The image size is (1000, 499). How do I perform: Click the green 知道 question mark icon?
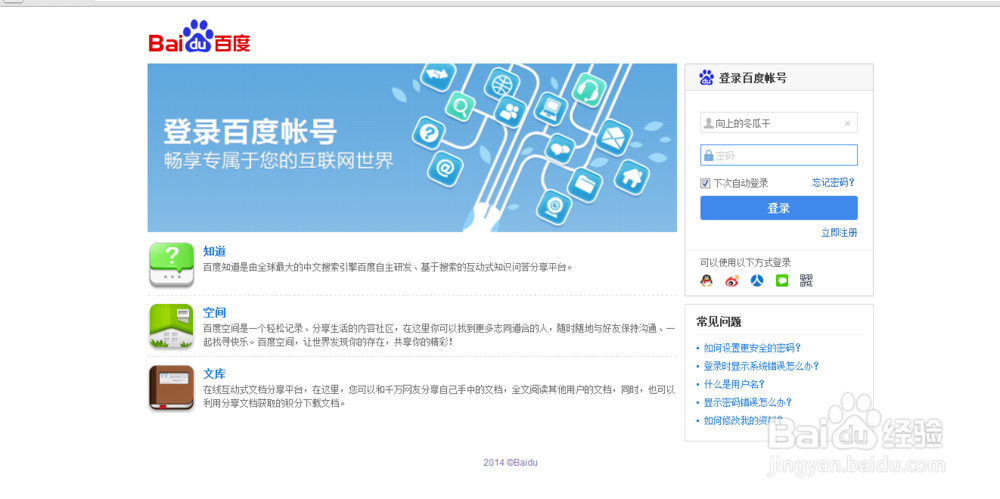click(x=172, y=265)
